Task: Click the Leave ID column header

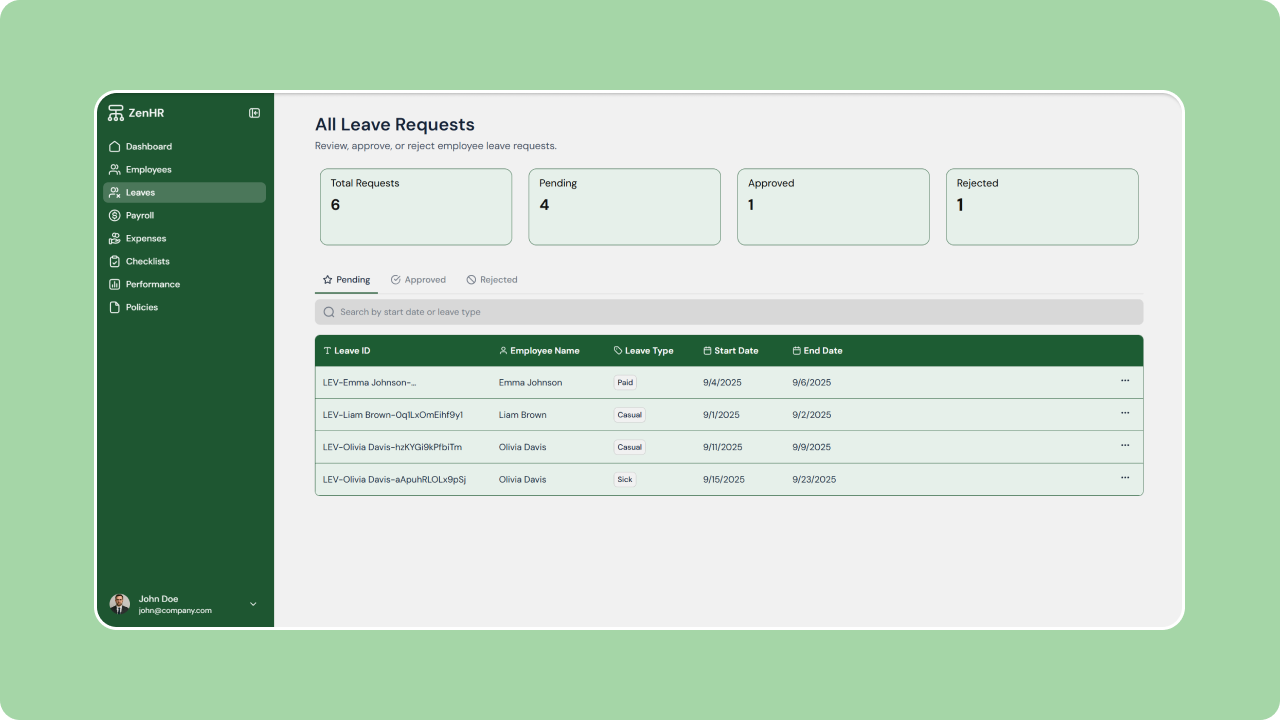Action: pyautogui.click(x=347, y=351)
